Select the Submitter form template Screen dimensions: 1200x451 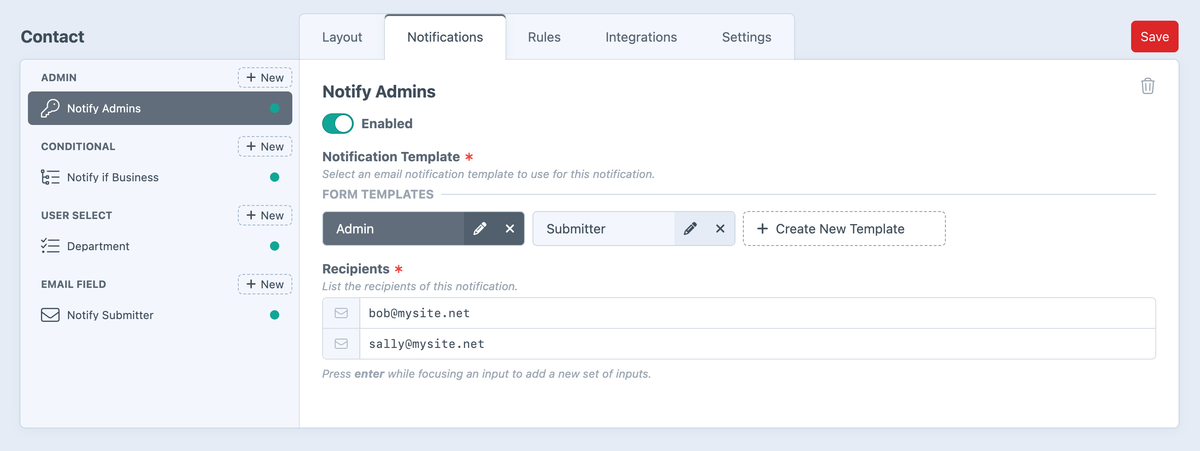[x=604, y=229]
